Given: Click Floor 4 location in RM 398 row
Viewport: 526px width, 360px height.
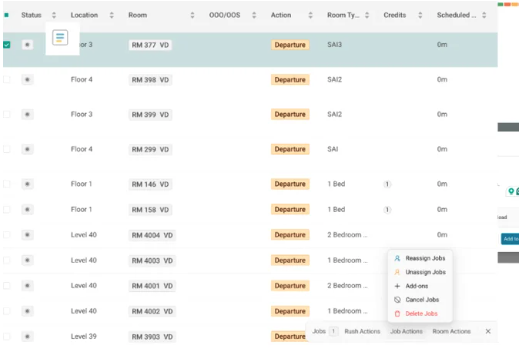Looking at the screenshot, I should click(x=82, y=80).
